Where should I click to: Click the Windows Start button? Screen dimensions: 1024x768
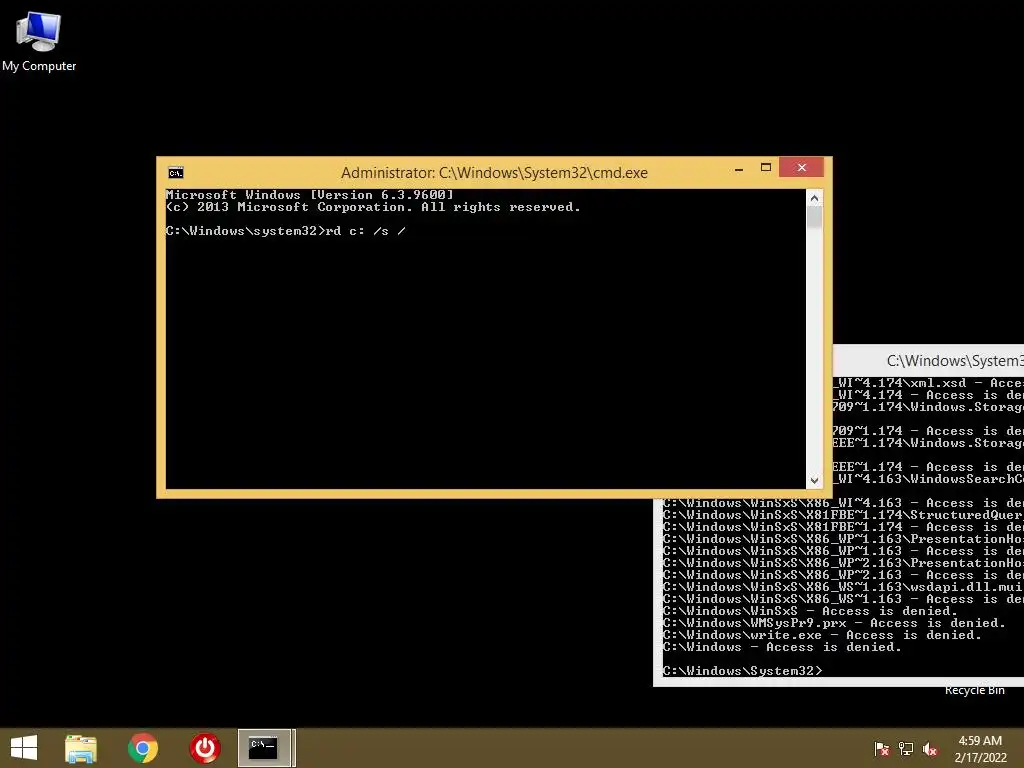(24, 748)
